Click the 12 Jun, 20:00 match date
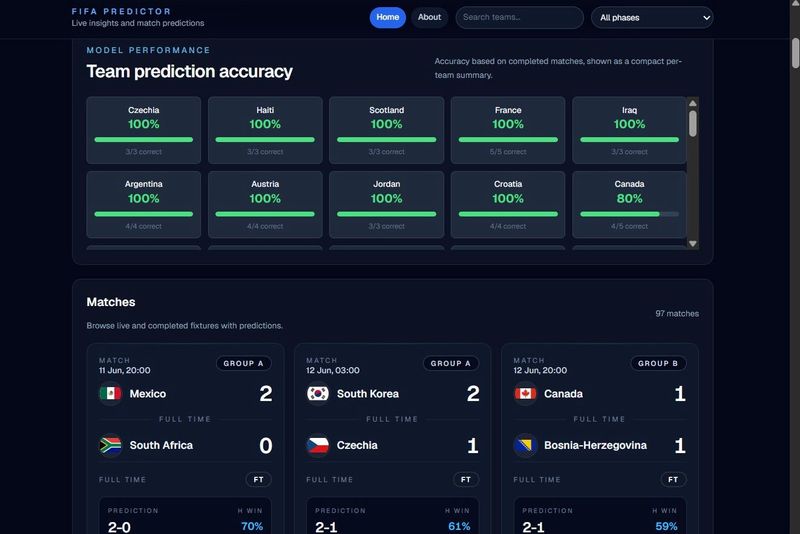The height and width of the screenshot is (534, 800). [x=540, y=370]
